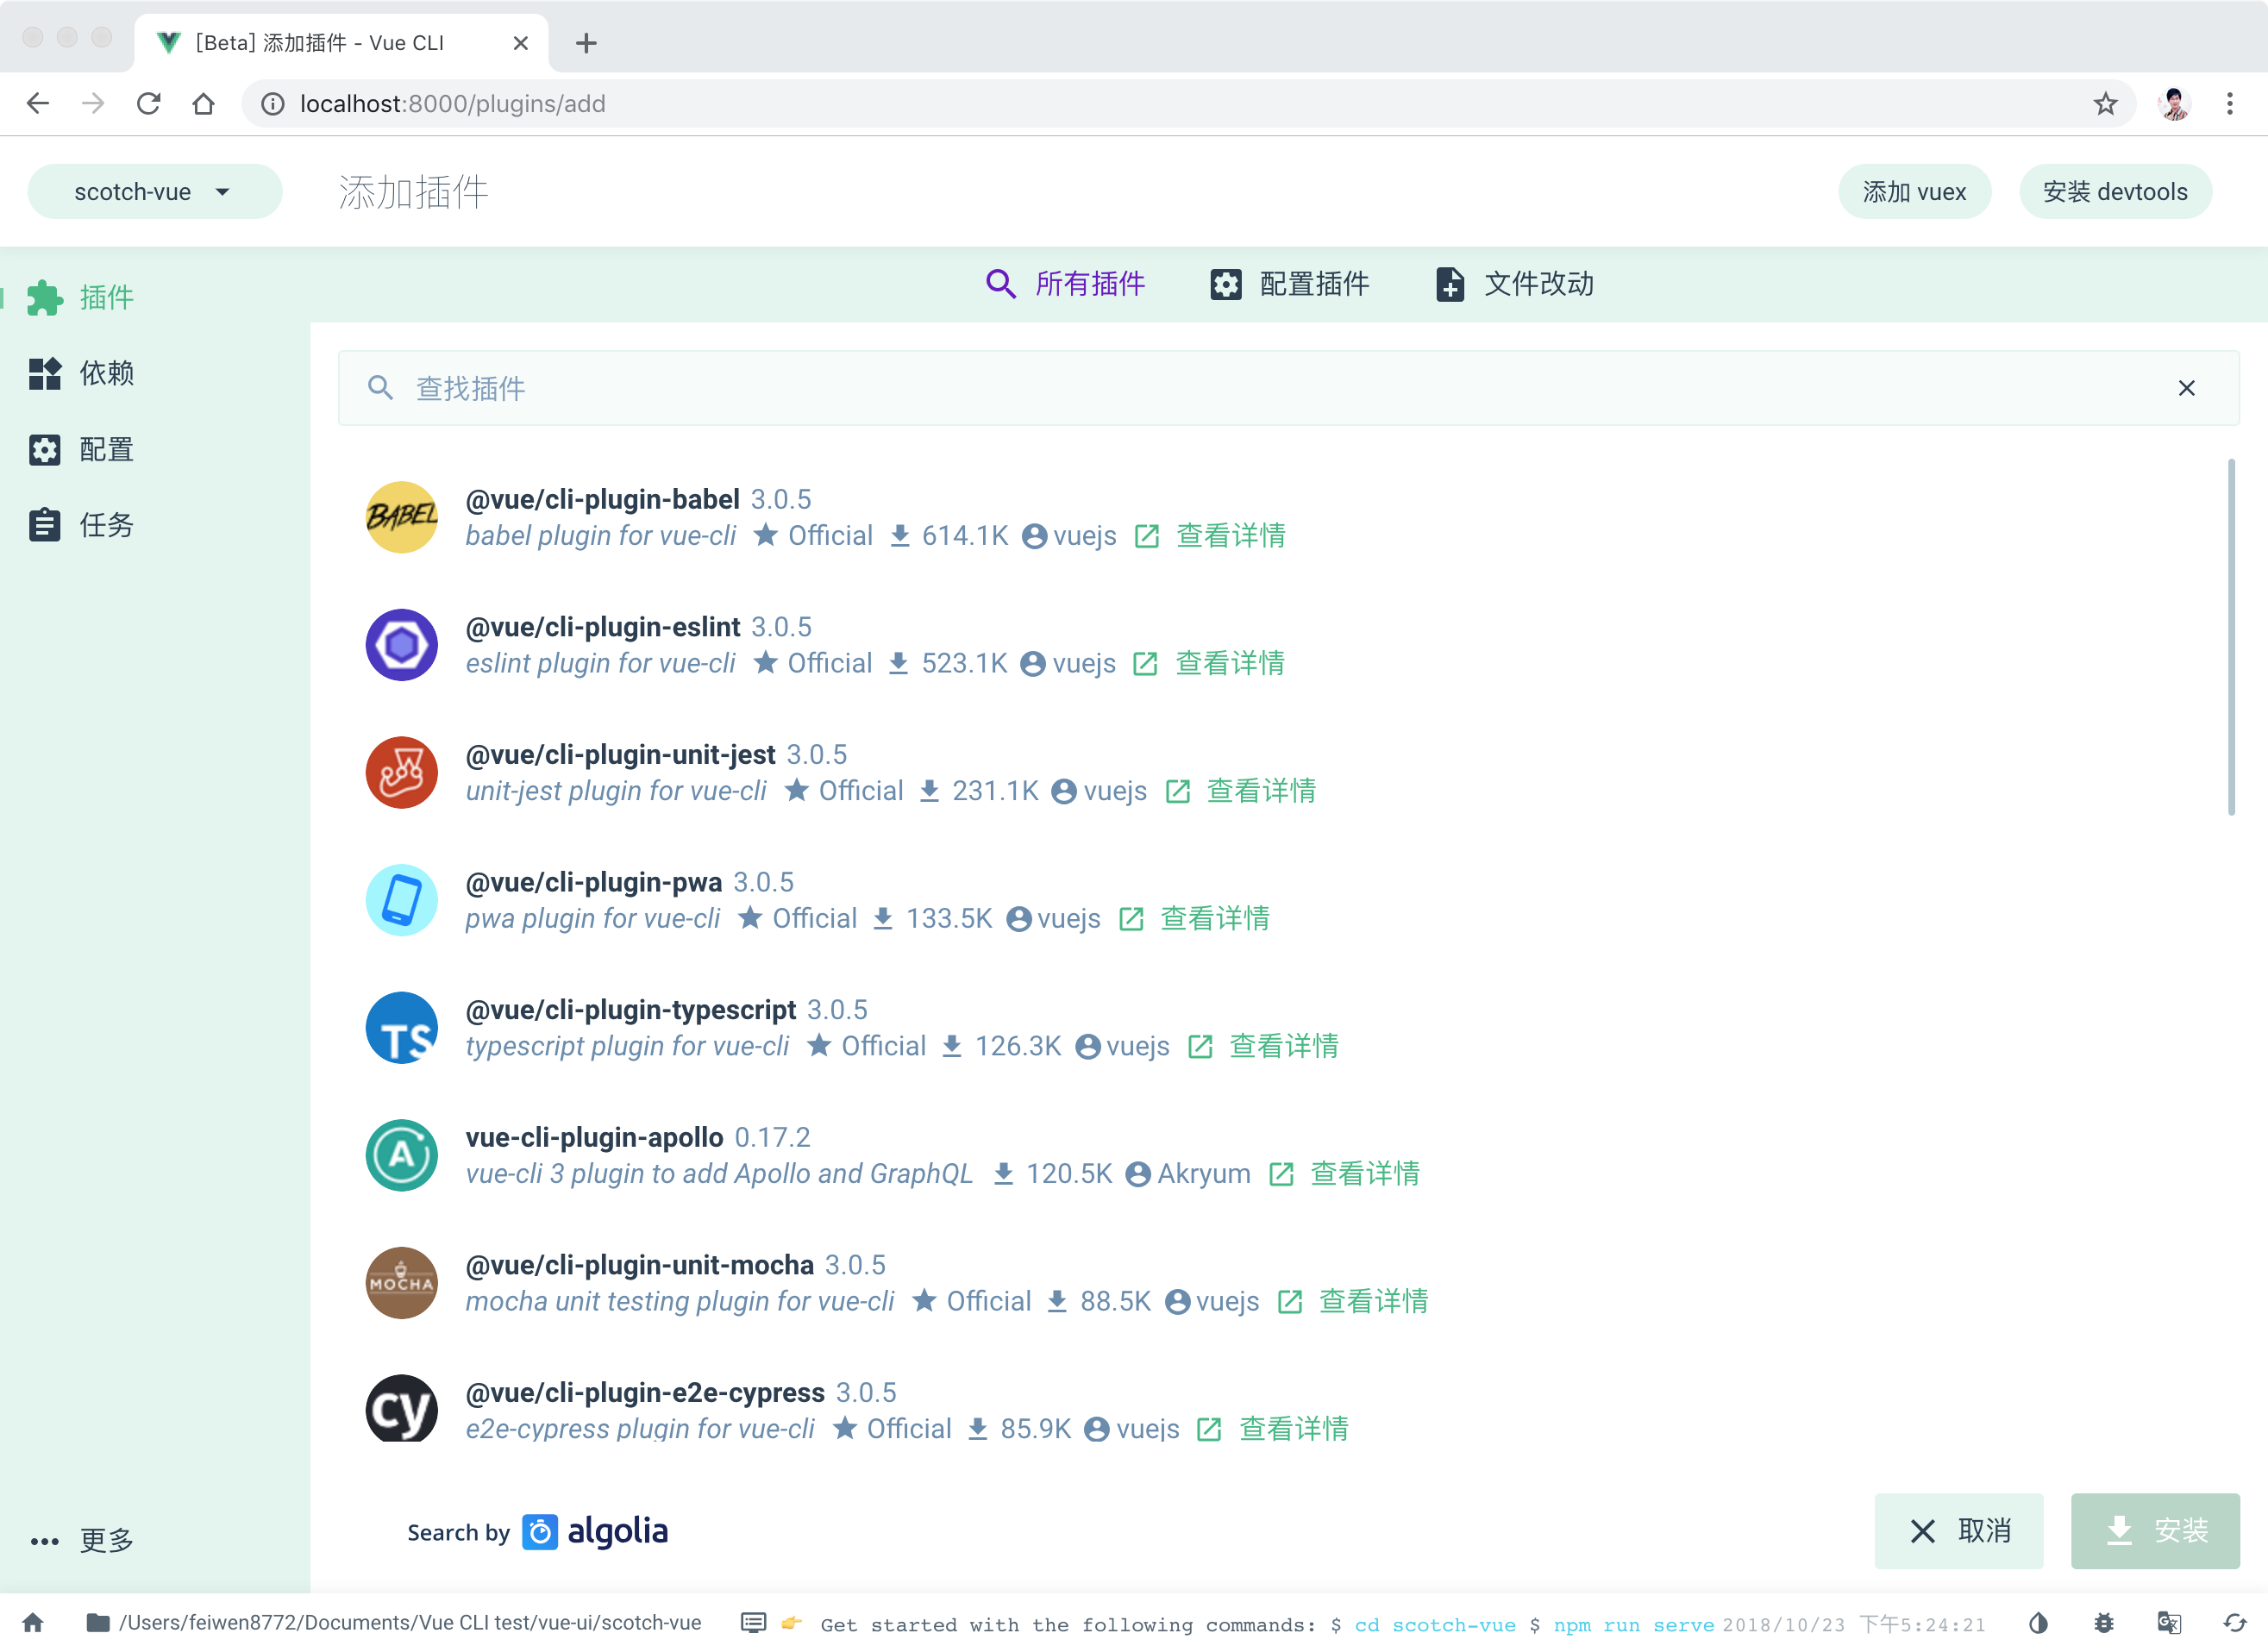Switch to the 所有插件 tab
Viewport: 2268px width, 1652px height.
pos(1066,284)
